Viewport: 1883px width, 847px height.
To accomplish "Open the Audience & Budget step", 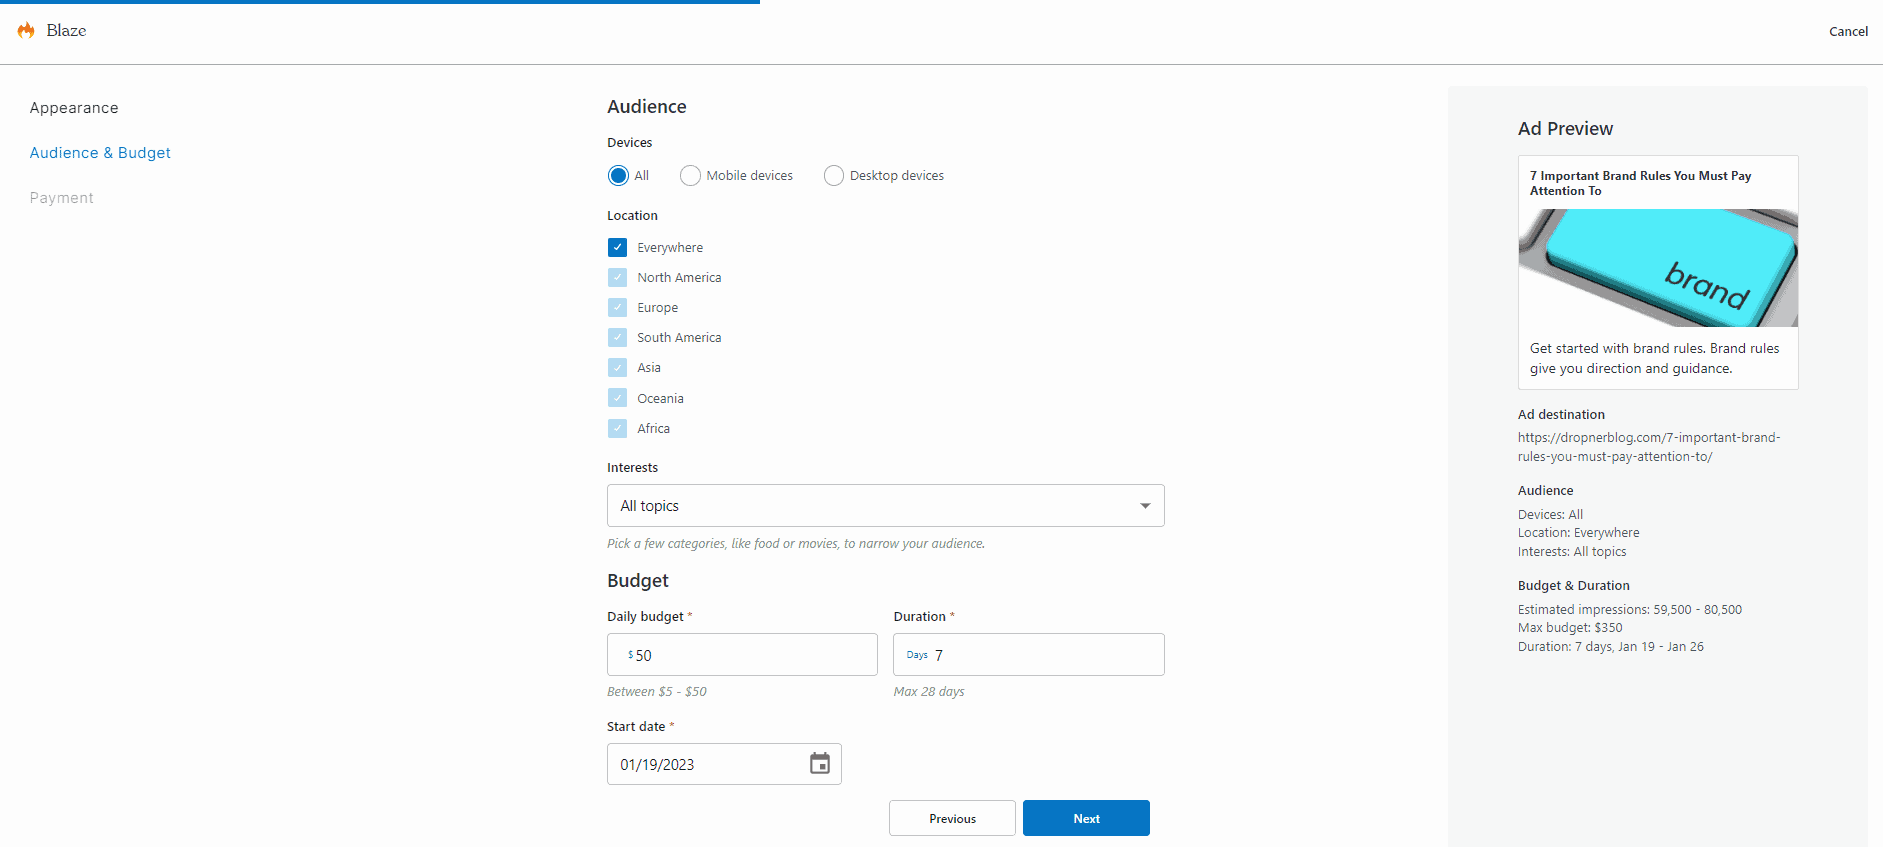I will click(x=100, y=153).
